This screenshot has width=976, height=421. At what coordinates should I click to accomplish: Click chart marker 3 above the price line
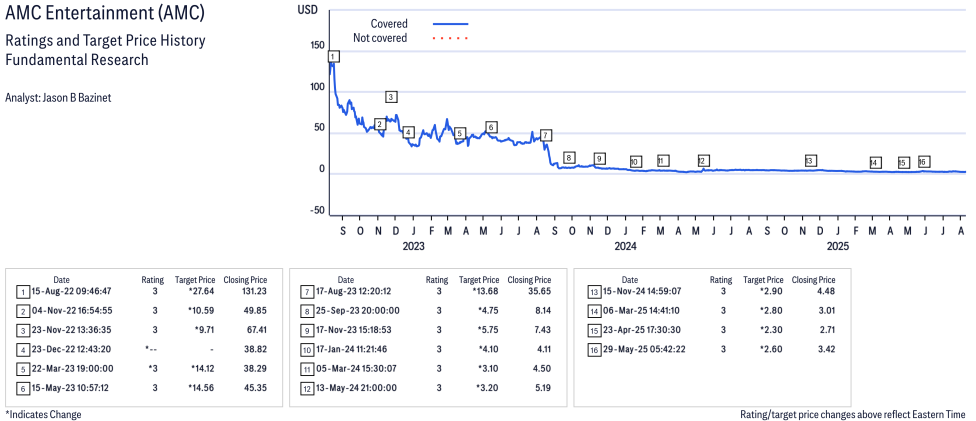pos(391,97)
